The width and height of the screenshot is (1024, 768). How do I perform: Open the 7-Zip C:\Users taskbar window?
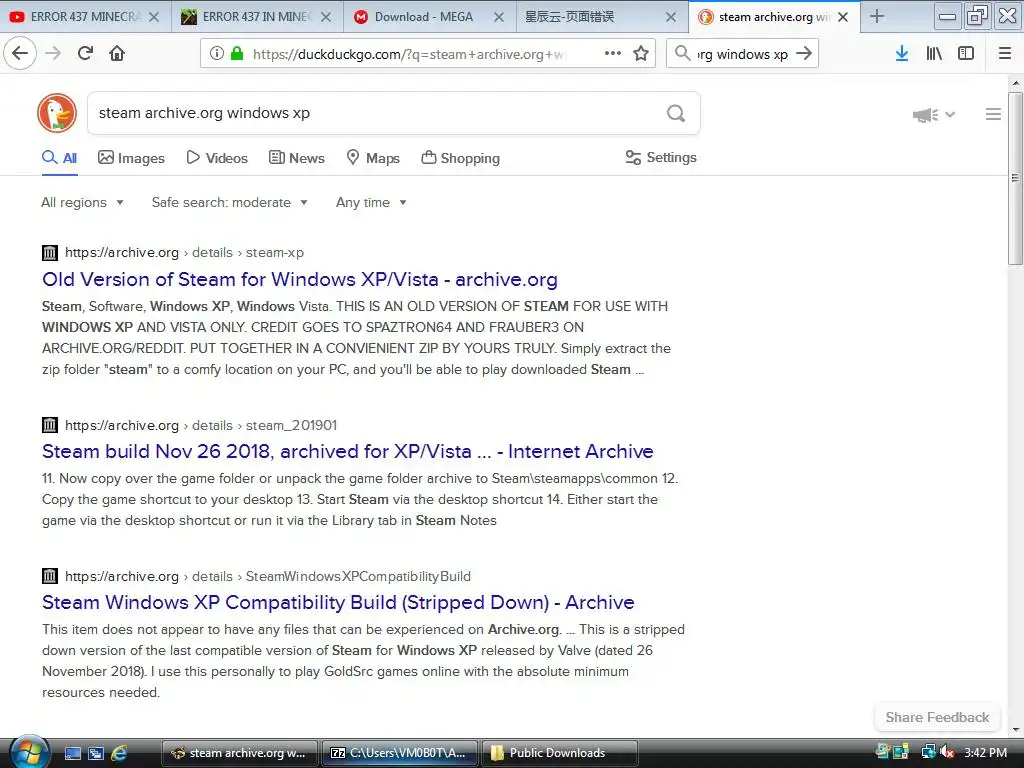399,753
